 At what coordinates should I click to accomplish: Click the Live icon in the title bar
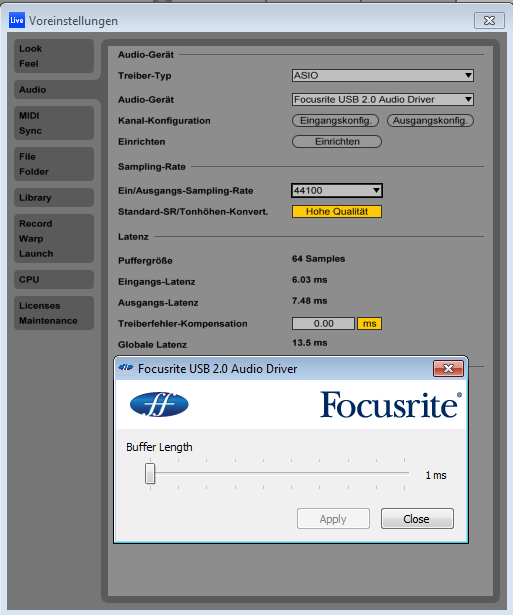(x=17, y=20)
